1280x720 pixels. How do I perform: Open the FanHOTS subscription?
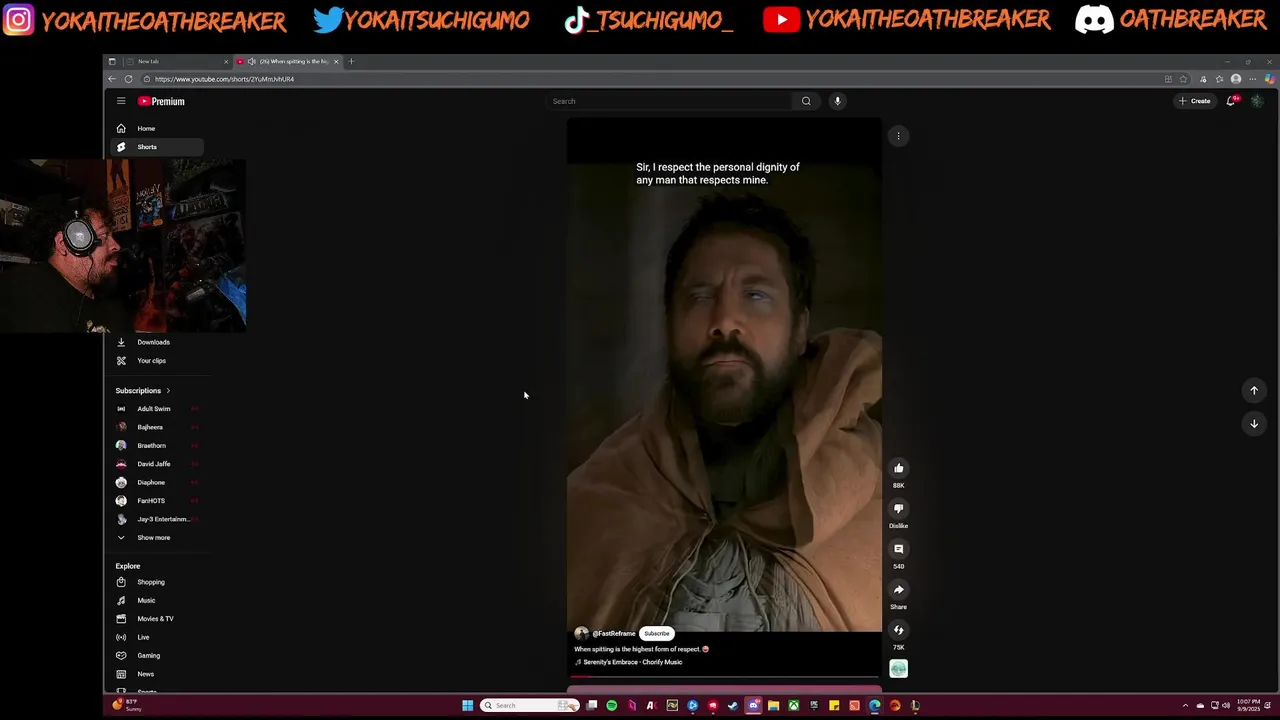point(155,501)
